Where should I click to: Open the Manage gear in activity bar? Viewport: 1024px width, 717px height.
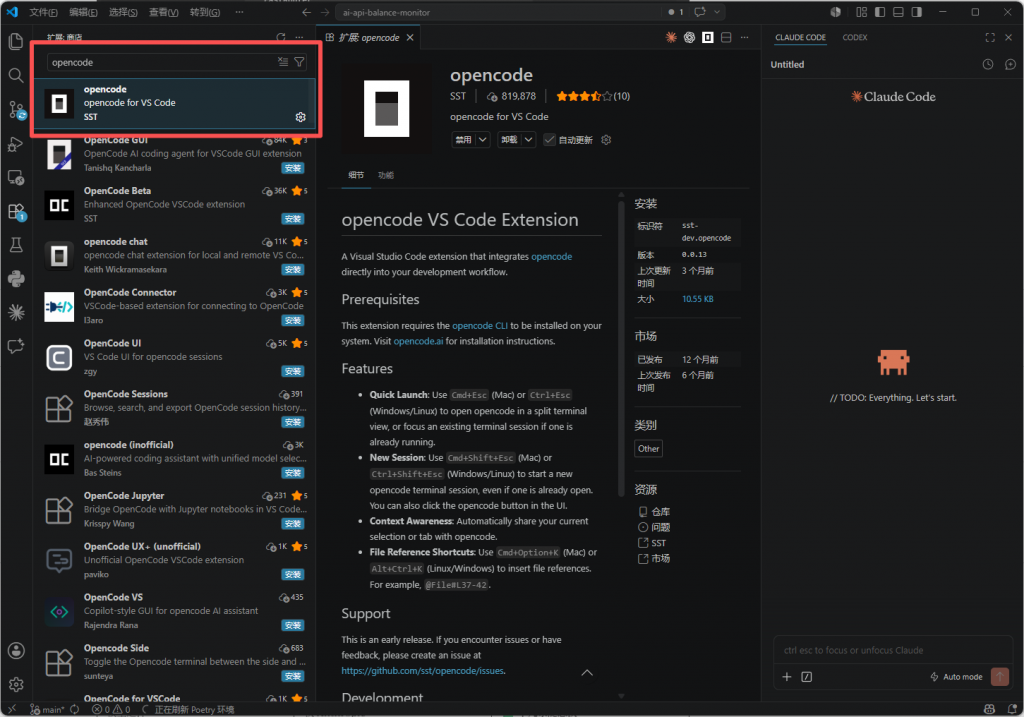(x=16, y=684)
